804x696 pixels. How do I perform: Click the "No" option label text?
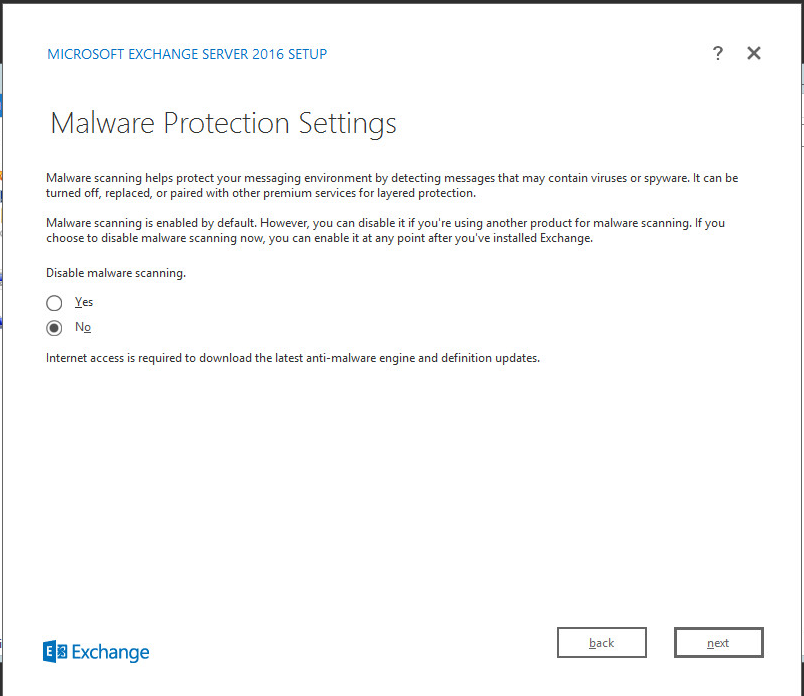(83, 327)
